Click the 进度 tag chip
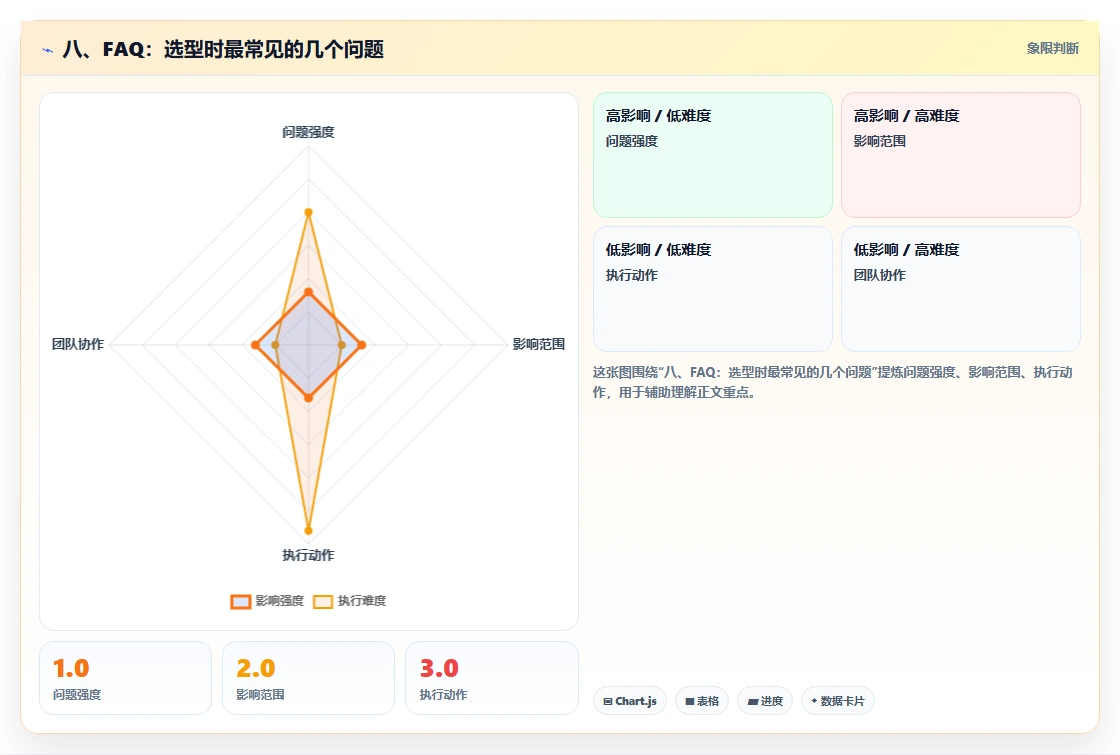 (765, 701)
